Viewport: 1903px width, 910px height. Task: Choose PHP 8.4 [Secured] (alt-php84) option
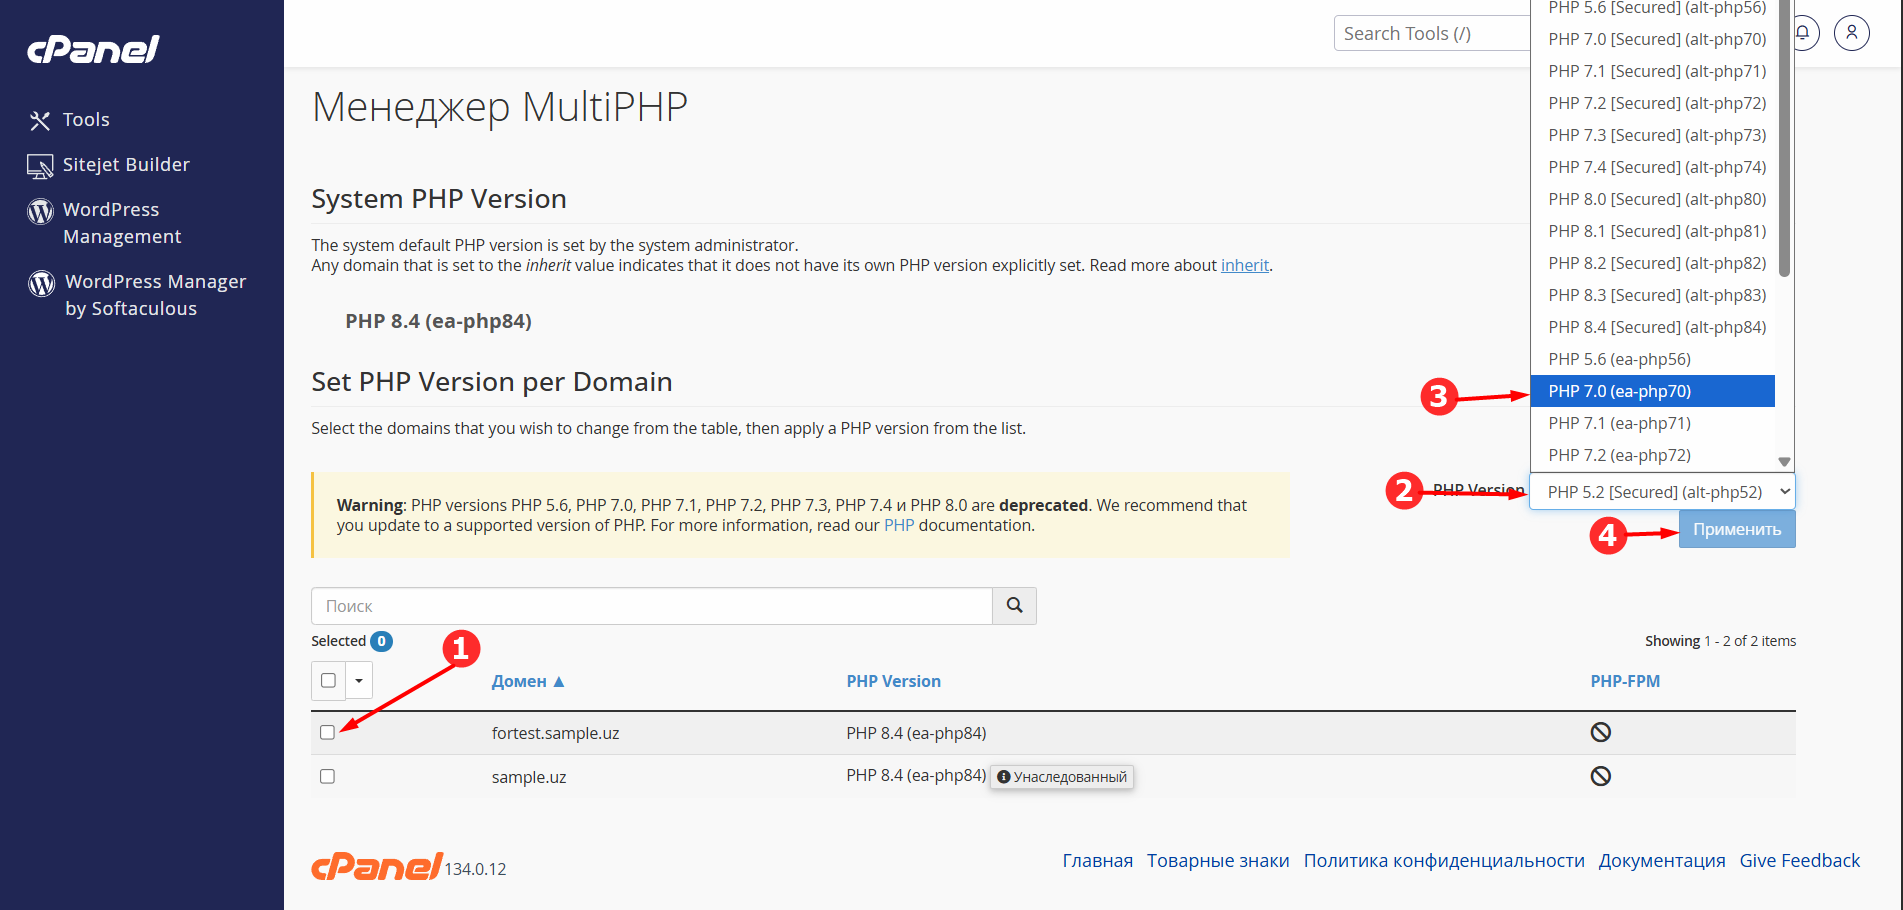coord(1652,327)
